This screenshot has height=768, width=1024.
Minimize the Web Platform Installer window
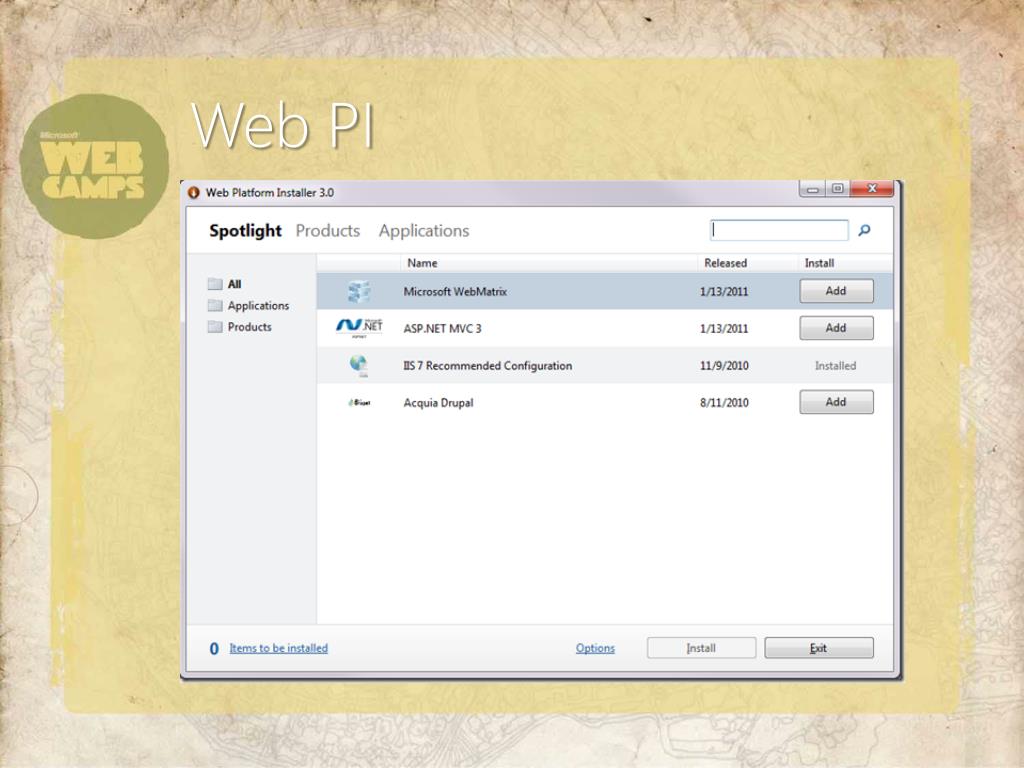(812, 189)
